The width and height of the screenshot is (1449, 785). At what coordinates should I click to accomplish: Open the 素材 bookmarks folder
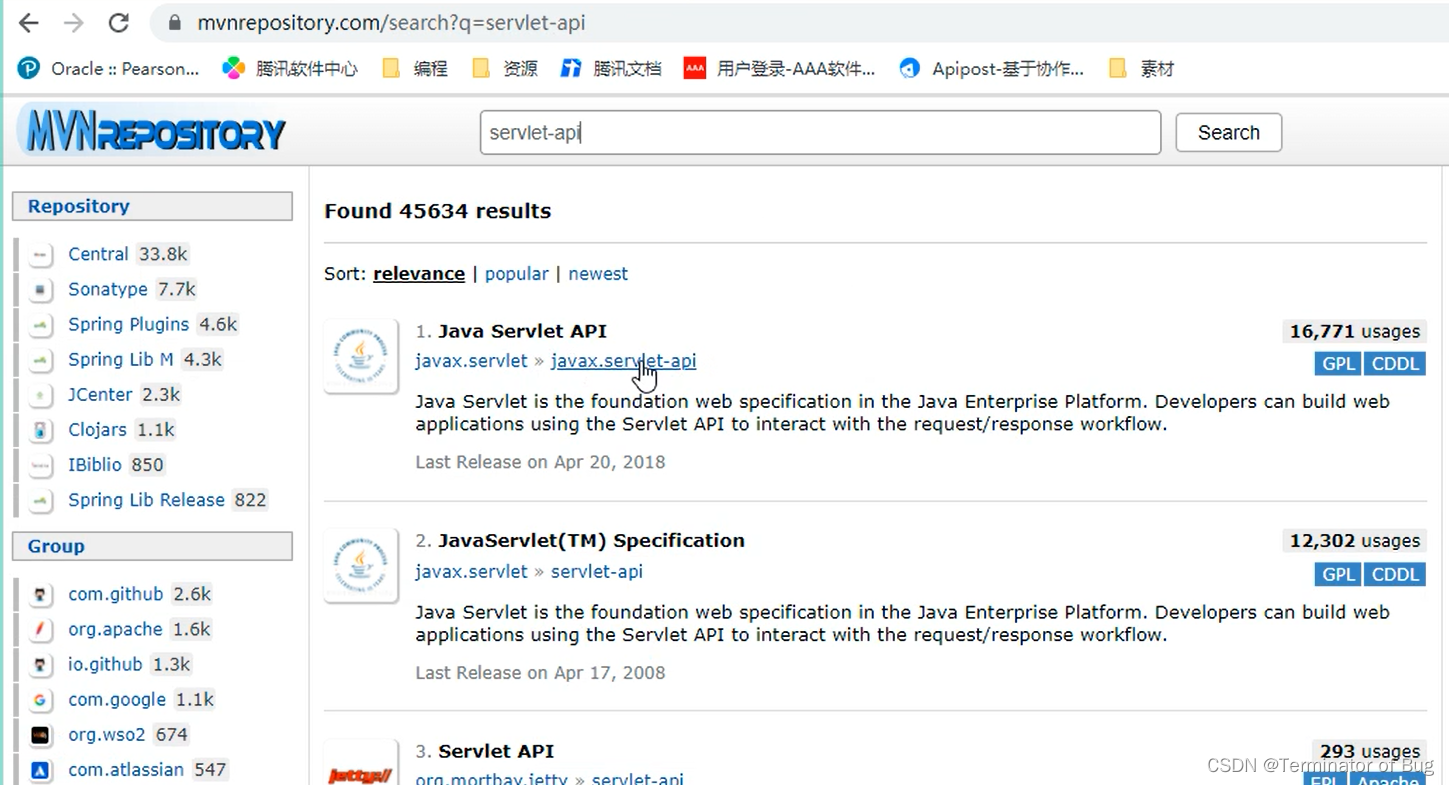(x=1141, y=68)
